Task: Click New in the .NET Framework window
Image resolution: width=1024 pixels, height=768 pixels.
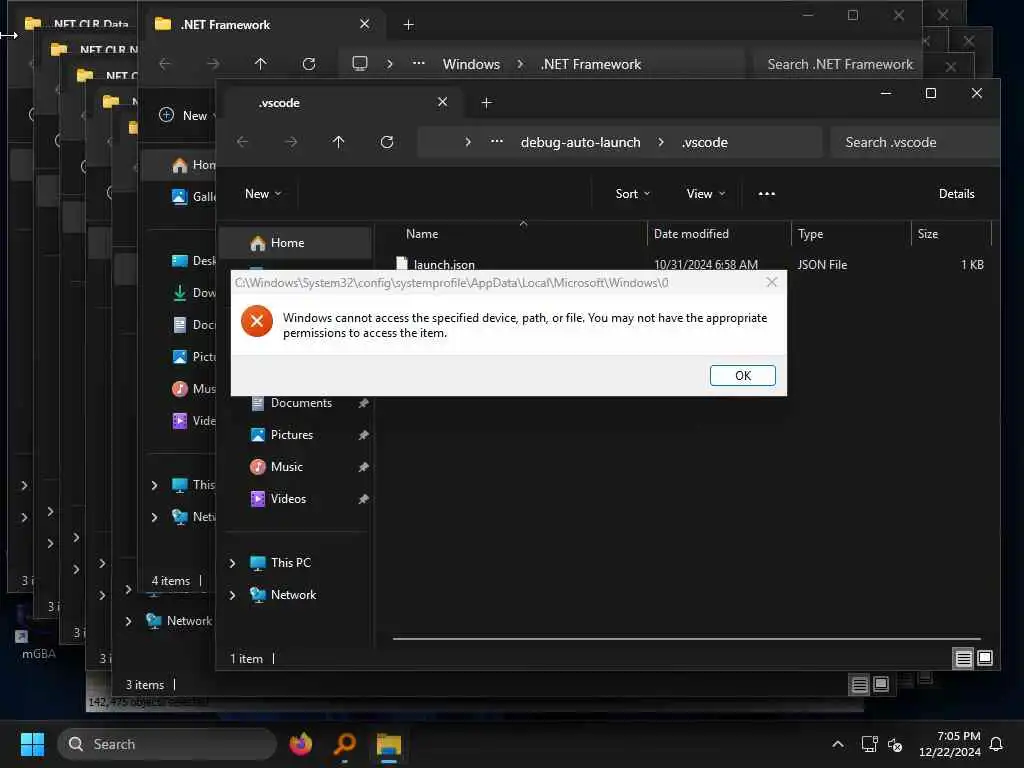Action: coord(187,116)
